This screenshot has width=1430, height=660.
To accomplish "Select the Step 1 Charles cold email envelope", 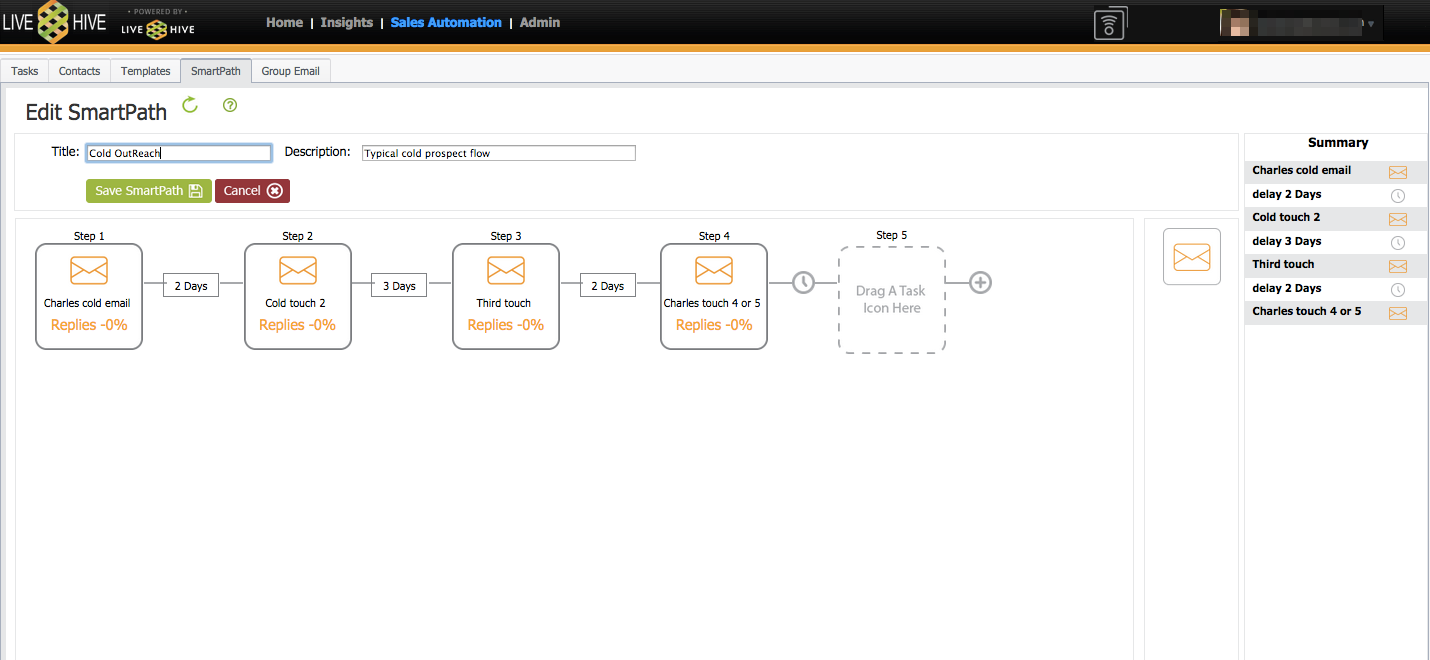I will point(89,270).
